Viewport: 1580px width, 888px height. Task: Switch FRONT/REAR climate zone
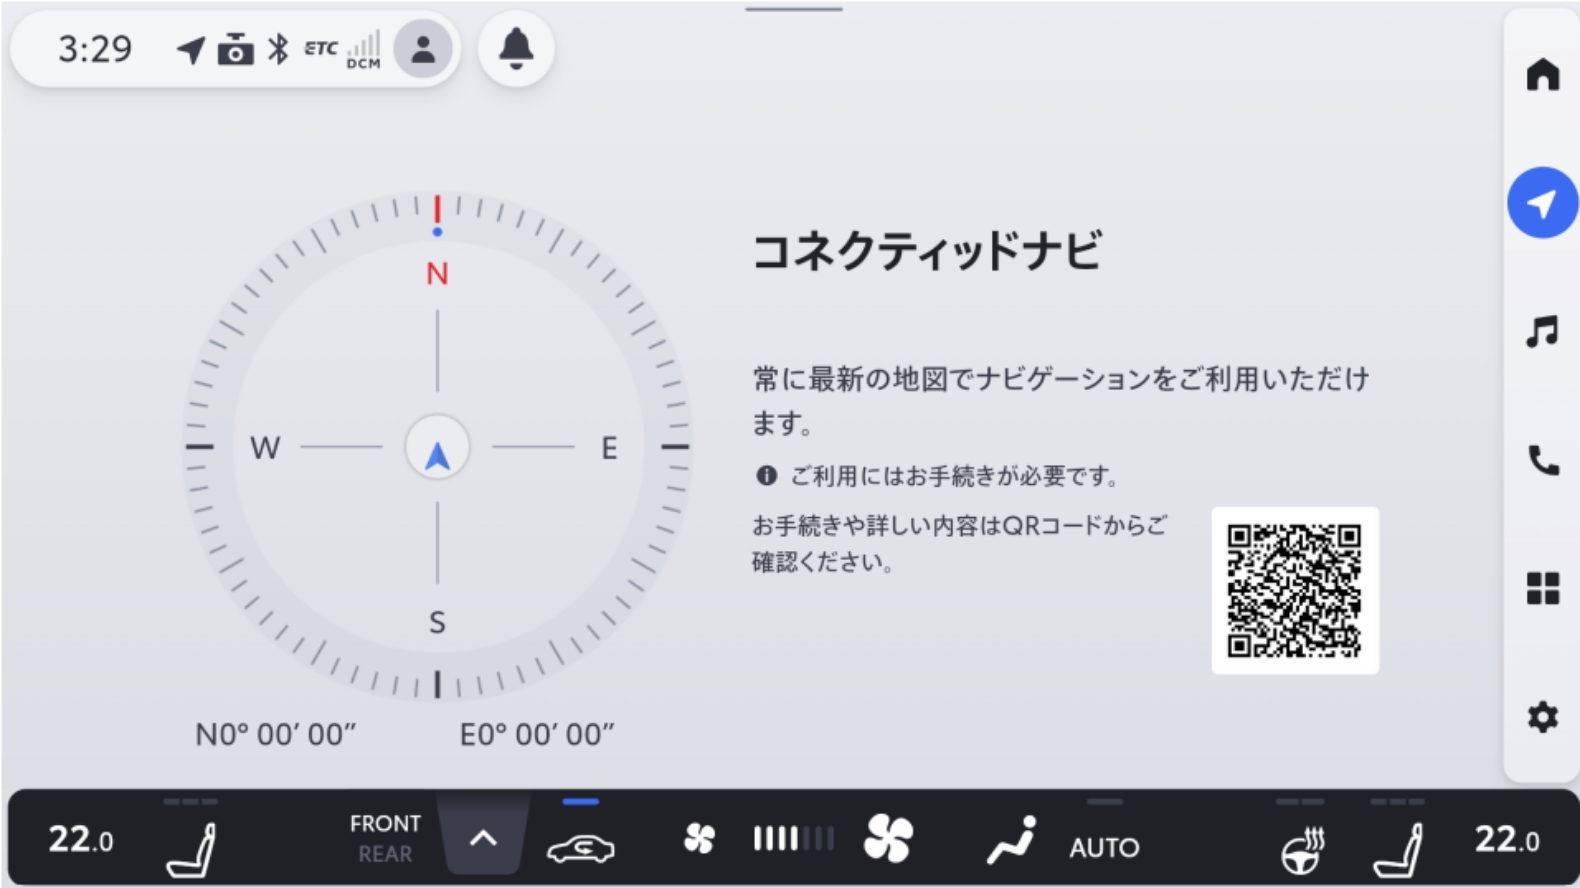(x=385, y=838)
